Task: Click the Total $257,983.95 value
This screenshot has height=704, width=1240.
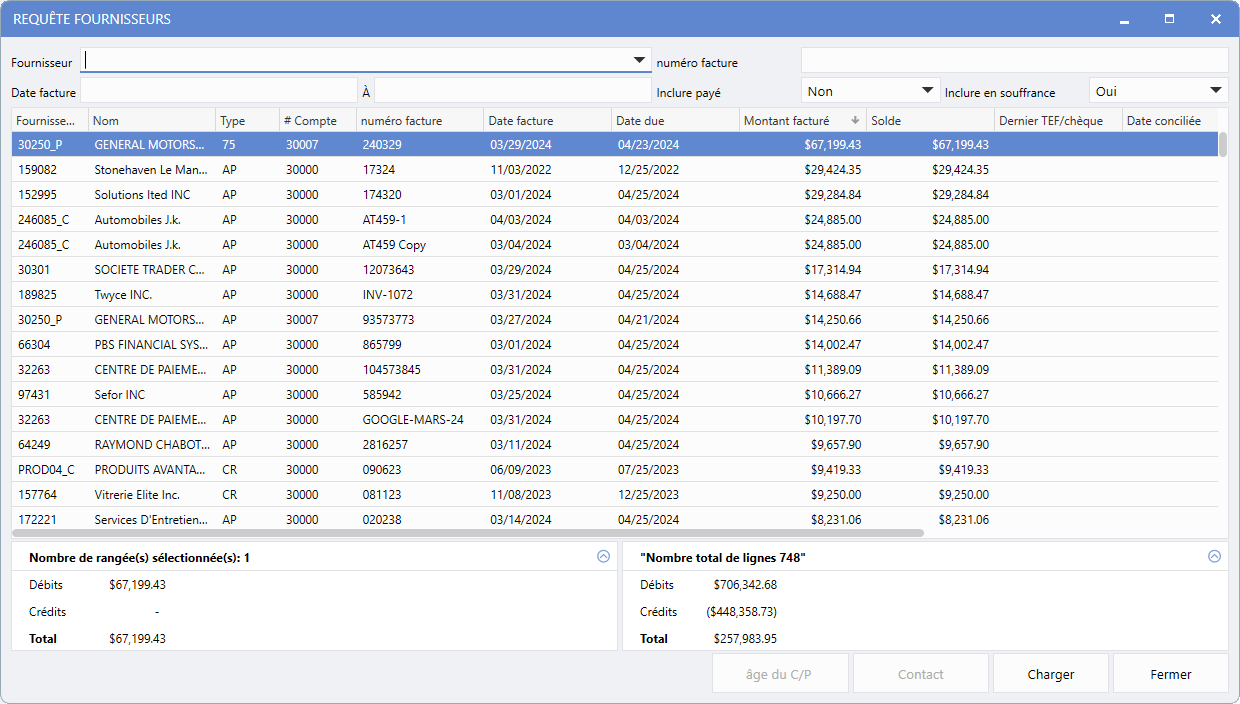Action: point(745,638)
